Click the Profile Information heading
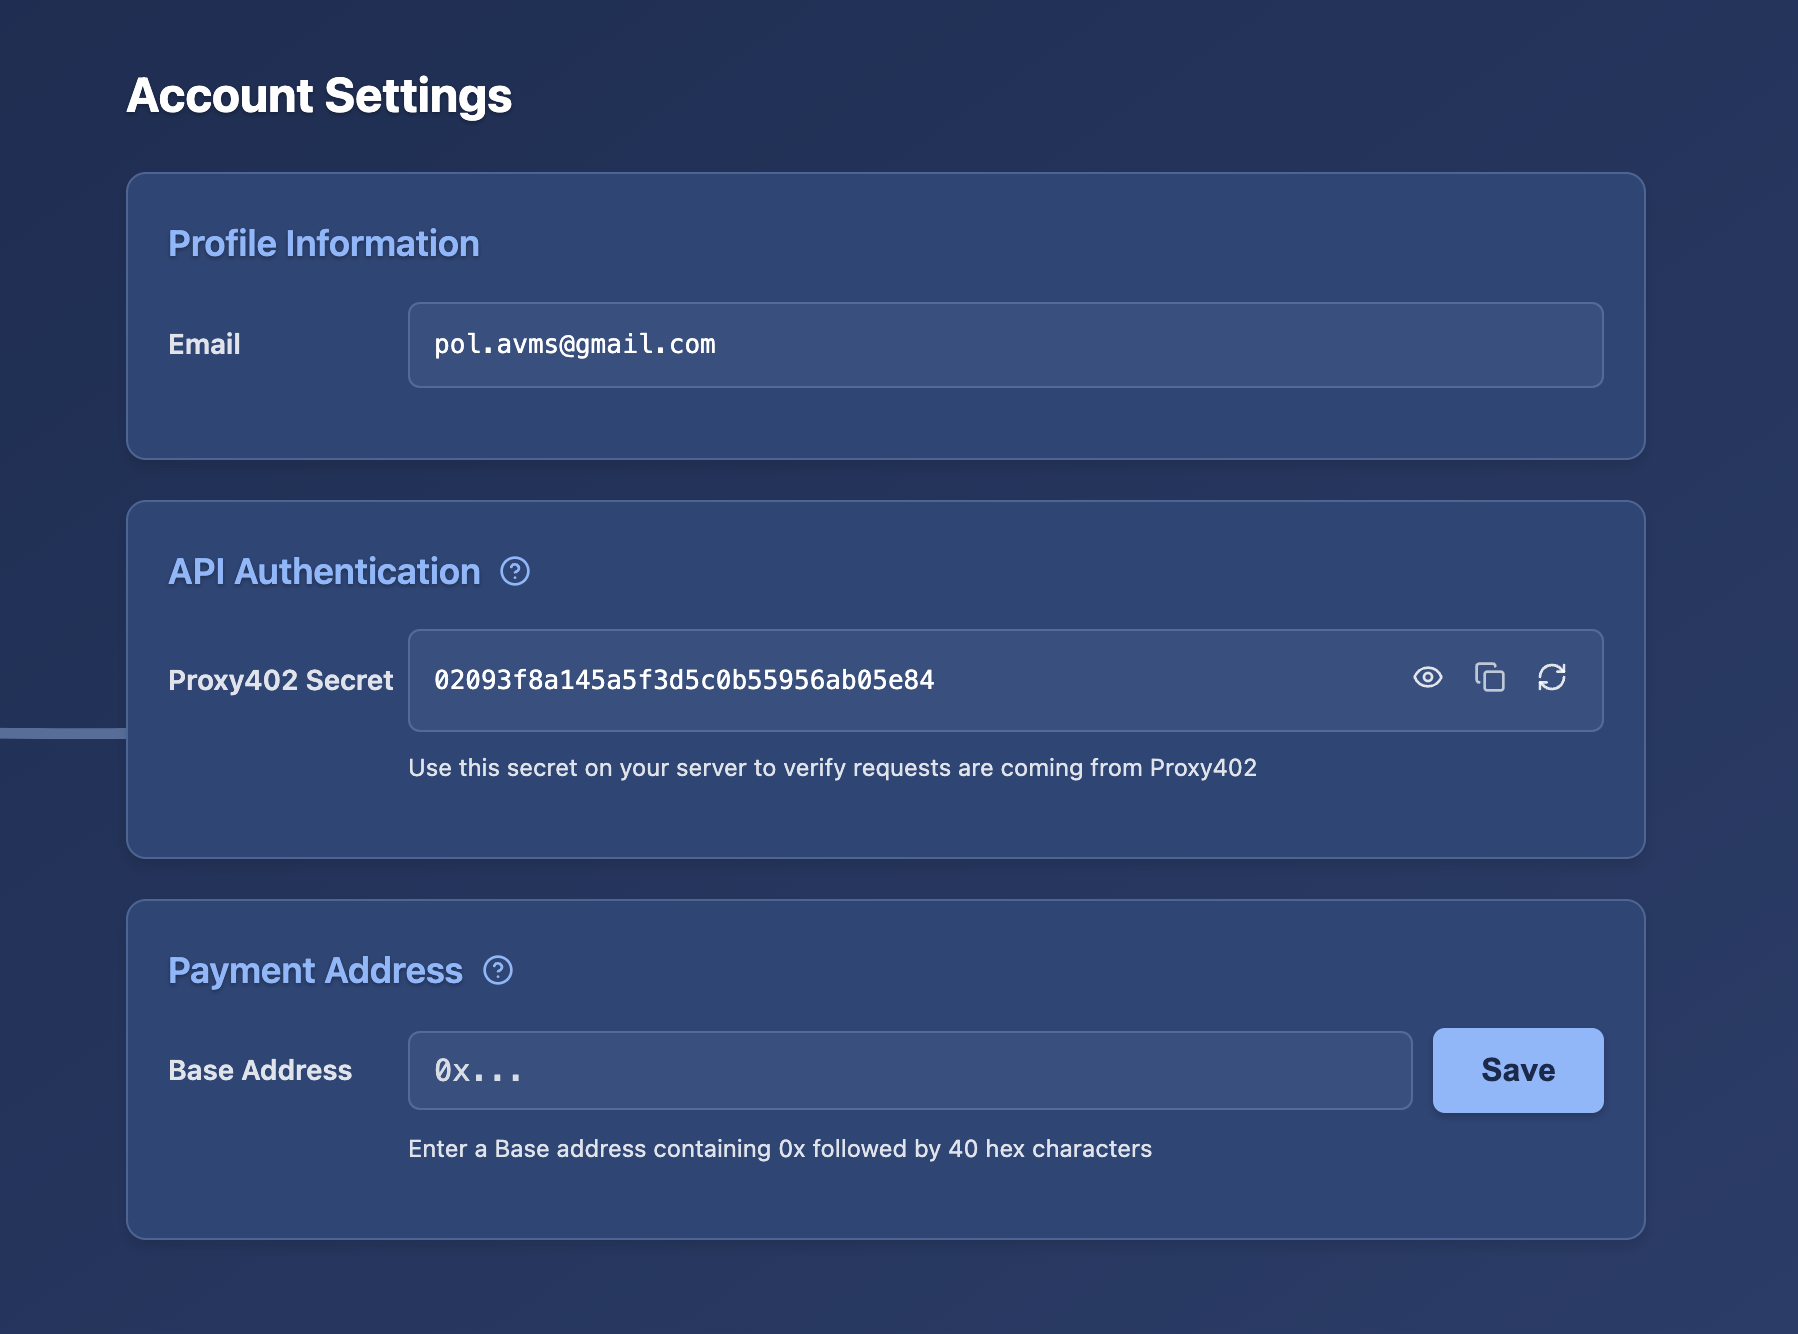This screenshot has height=1334, width=1798. (324, 243)
